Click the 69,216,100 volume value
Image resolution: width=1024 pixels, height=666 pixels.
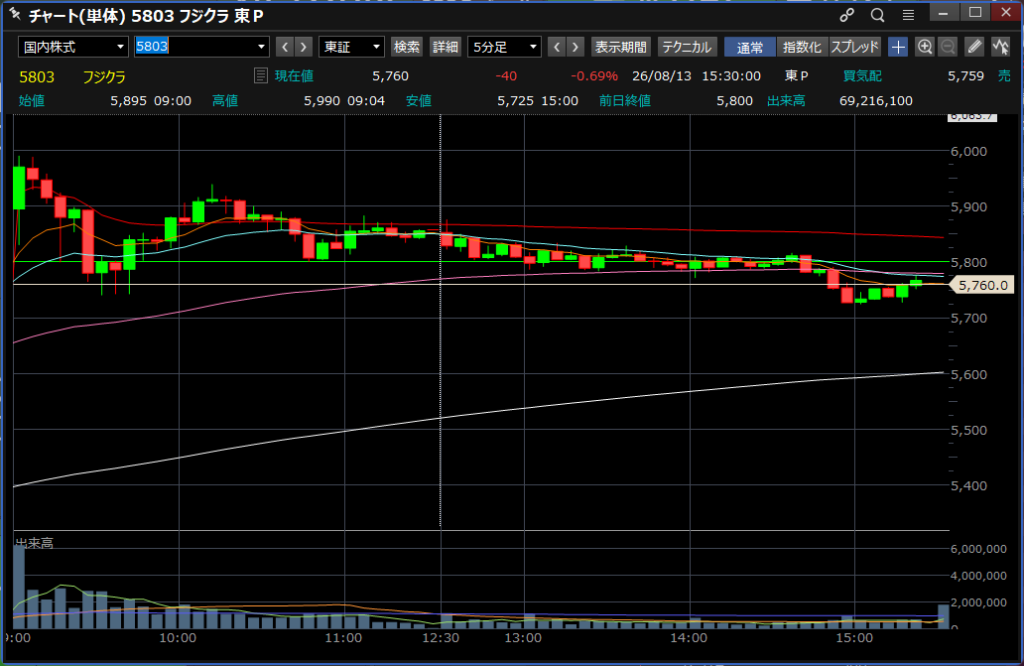tap(876, 101)
